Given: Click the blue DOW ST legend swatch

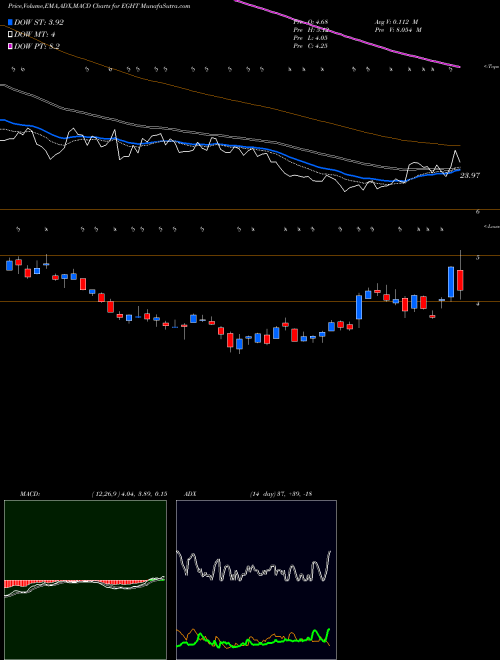Looking at the screenshot, I should coord(11,23).
